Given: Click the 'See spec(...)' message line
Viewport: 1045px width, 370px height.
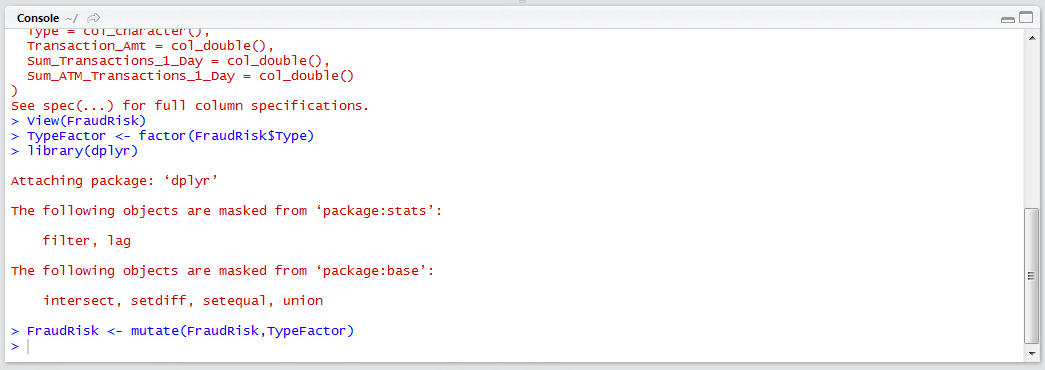Looking at the screenshot, I should point(190,105).
